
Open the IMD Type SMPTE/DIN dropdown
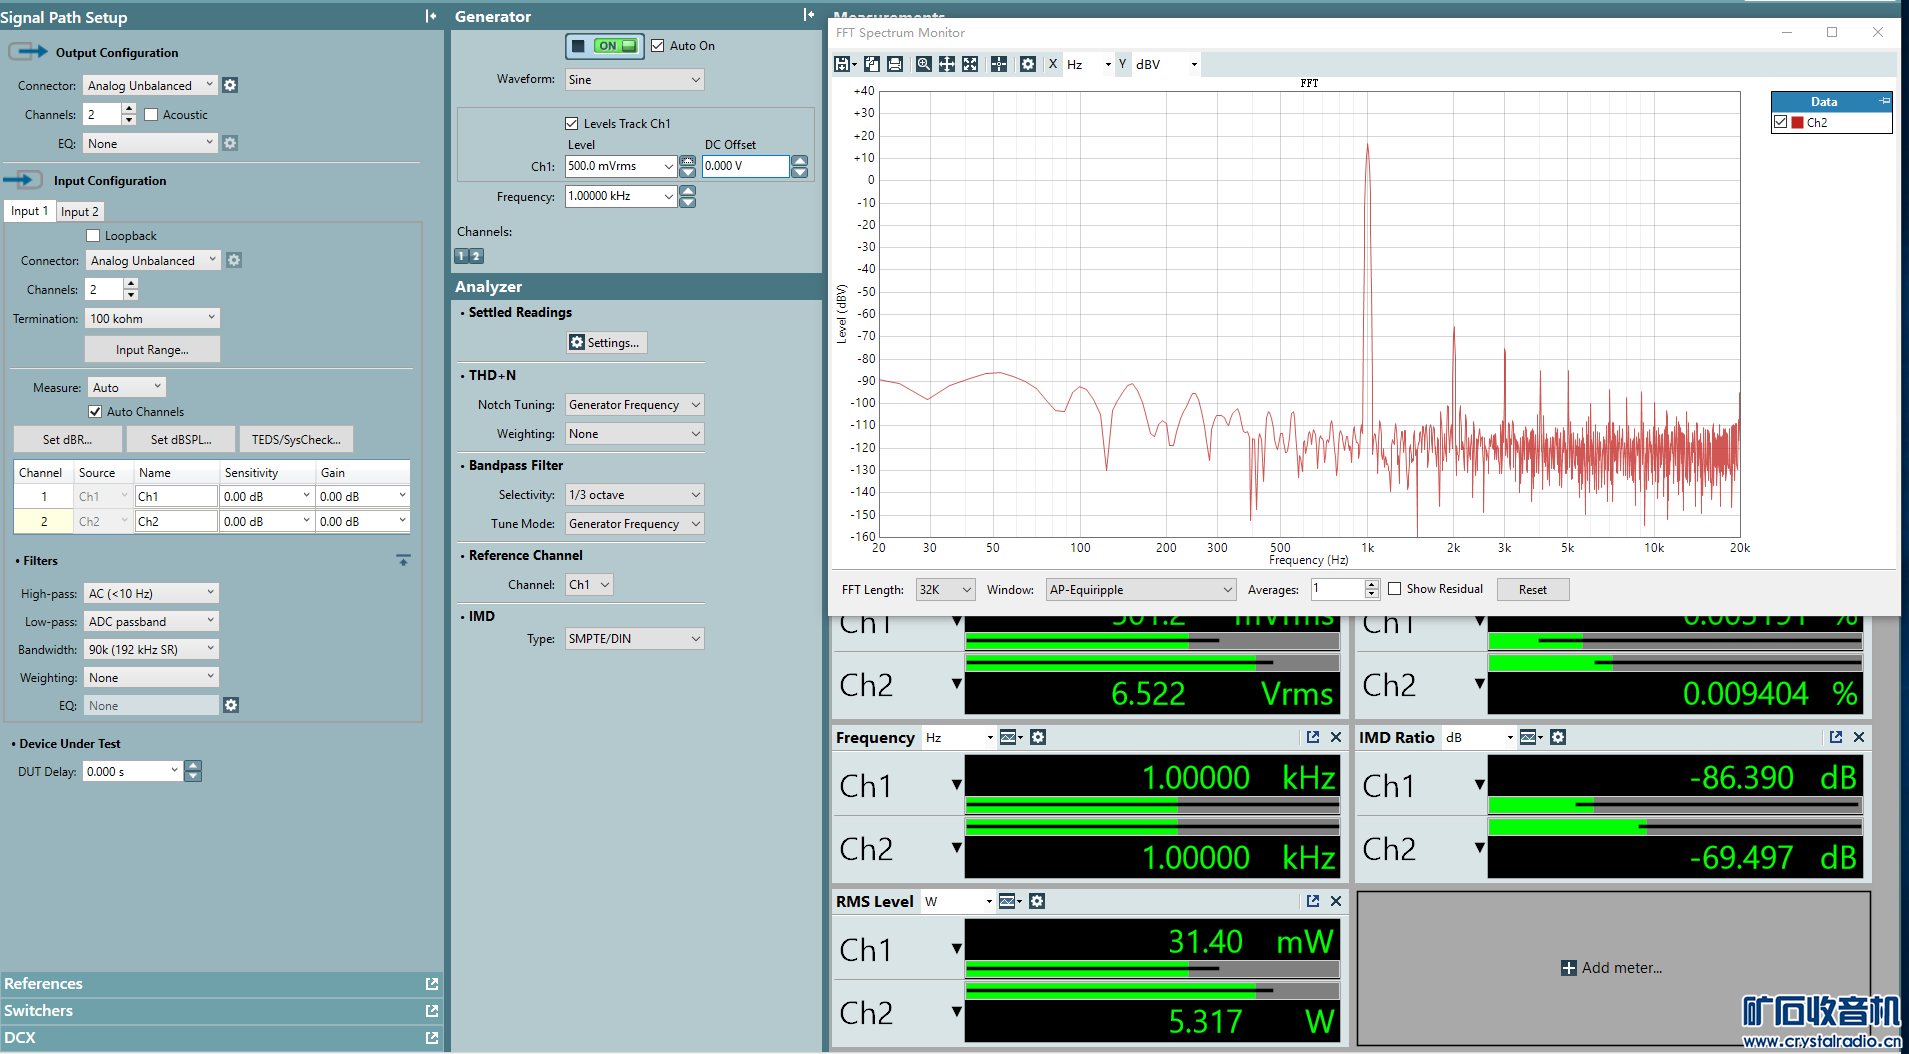point(635,638)
